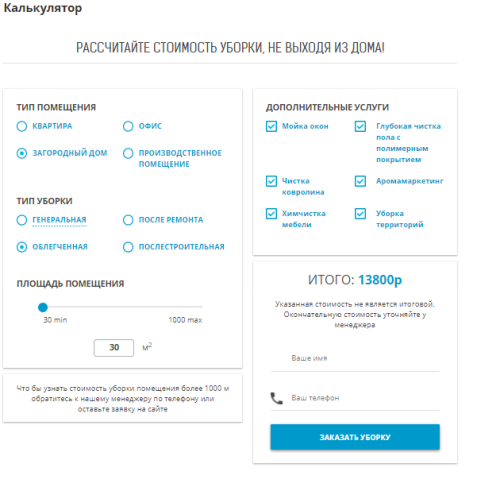Screen dimensions: 500x487
Task: Click the area slider handle
Action: click(x=43, y=307)
